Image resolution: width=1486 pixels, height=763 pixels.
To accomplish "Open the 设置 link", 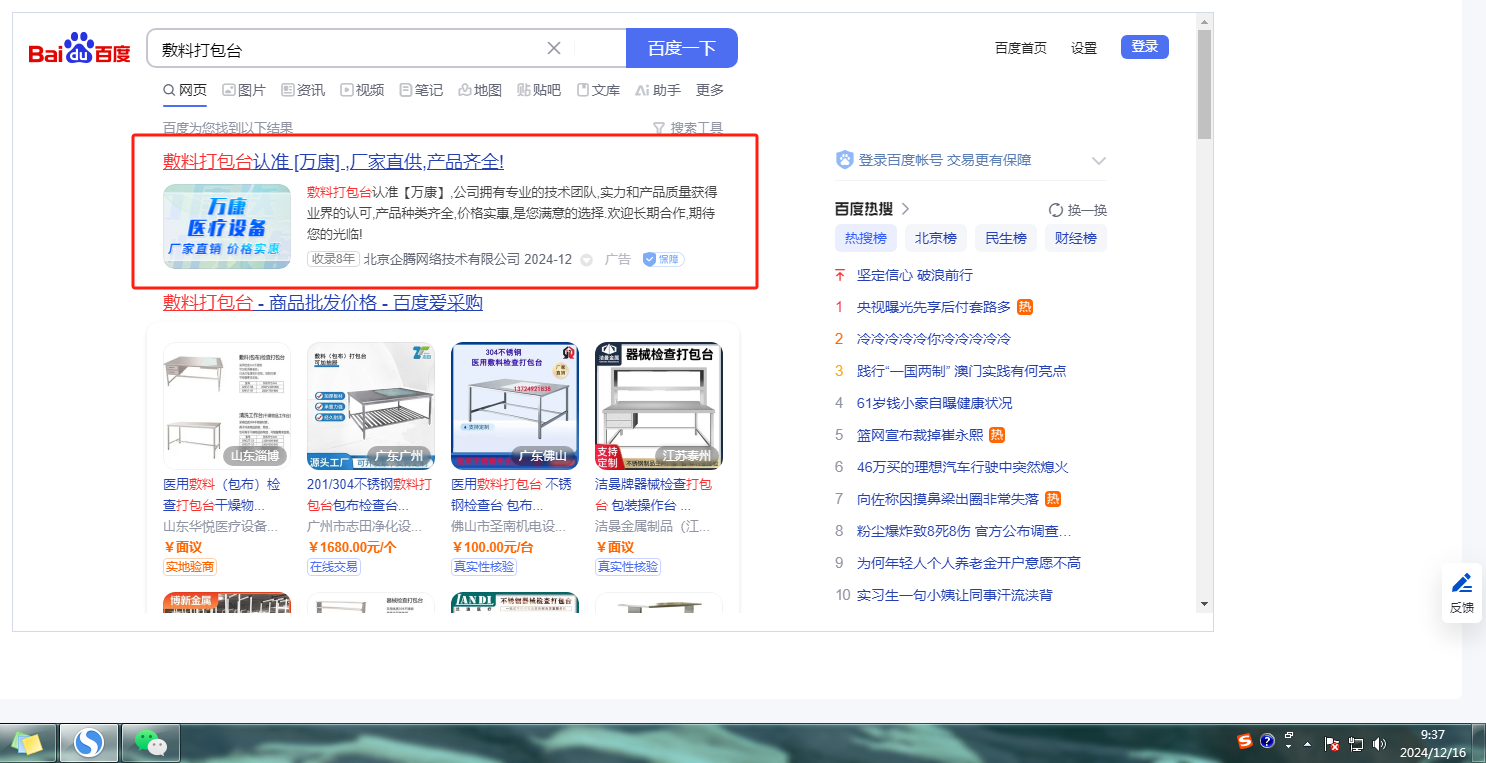I will pos(1084,48).
